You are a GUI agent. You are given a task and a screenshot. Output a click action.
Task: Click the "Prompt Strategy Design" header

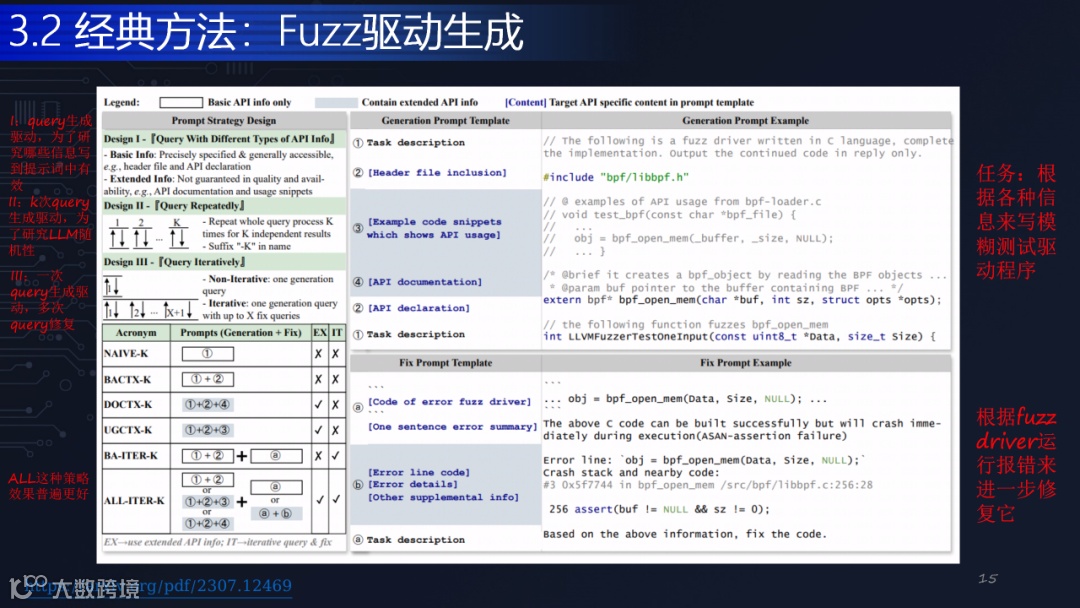pos(224,120)
